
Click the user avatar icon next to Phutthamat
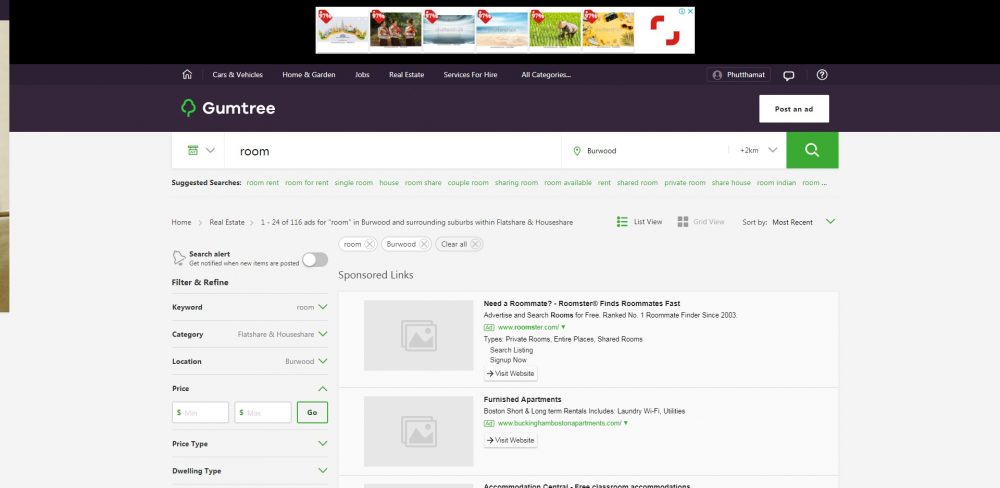coord(717,75)
